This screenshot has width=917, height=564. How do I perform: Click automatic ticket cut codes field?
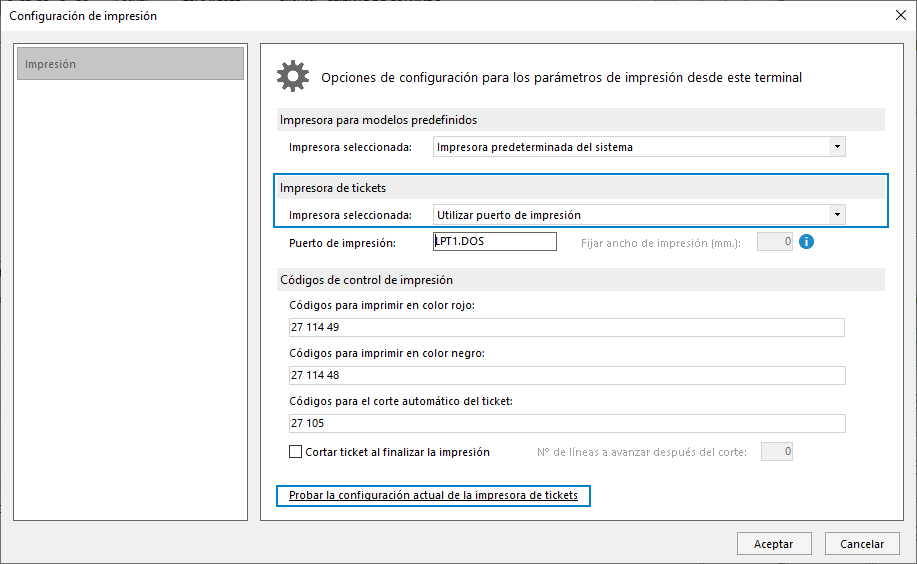(567, 423)
